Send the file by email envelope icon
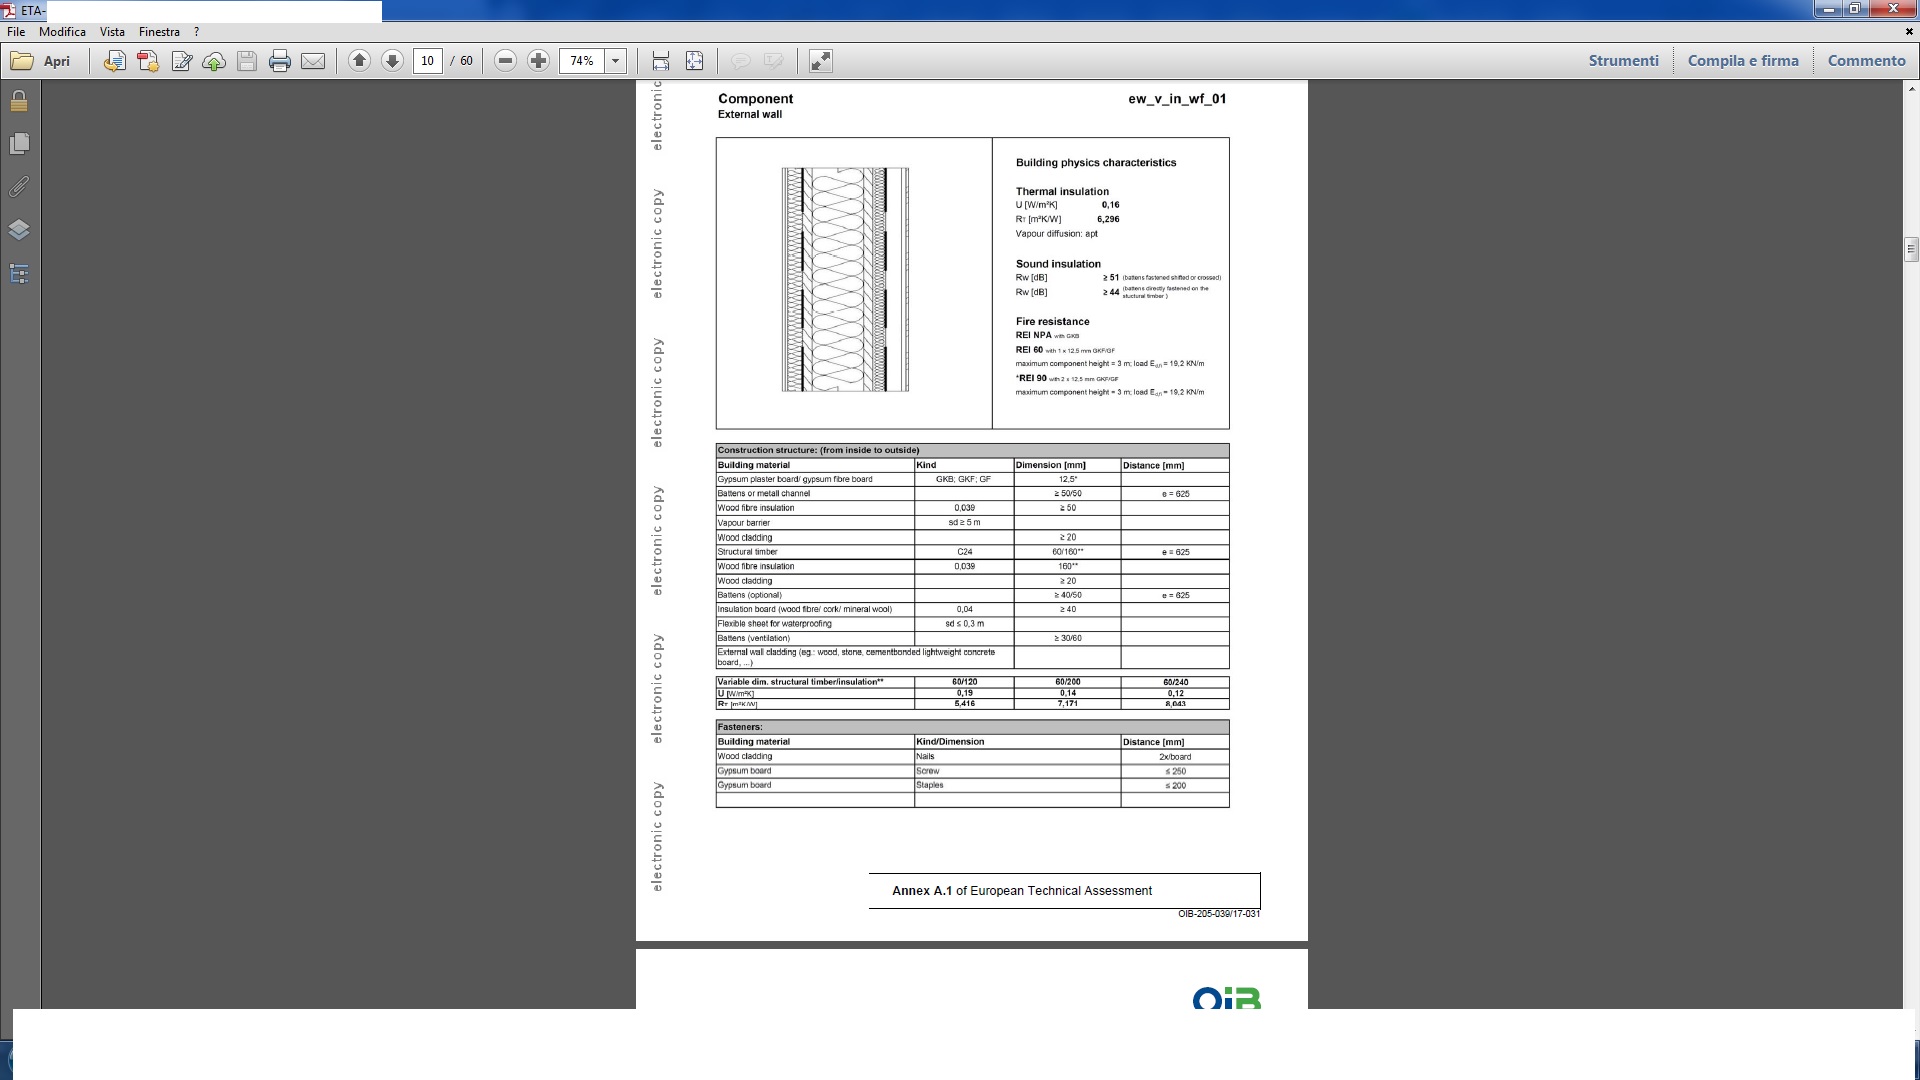 coord(313,61)
